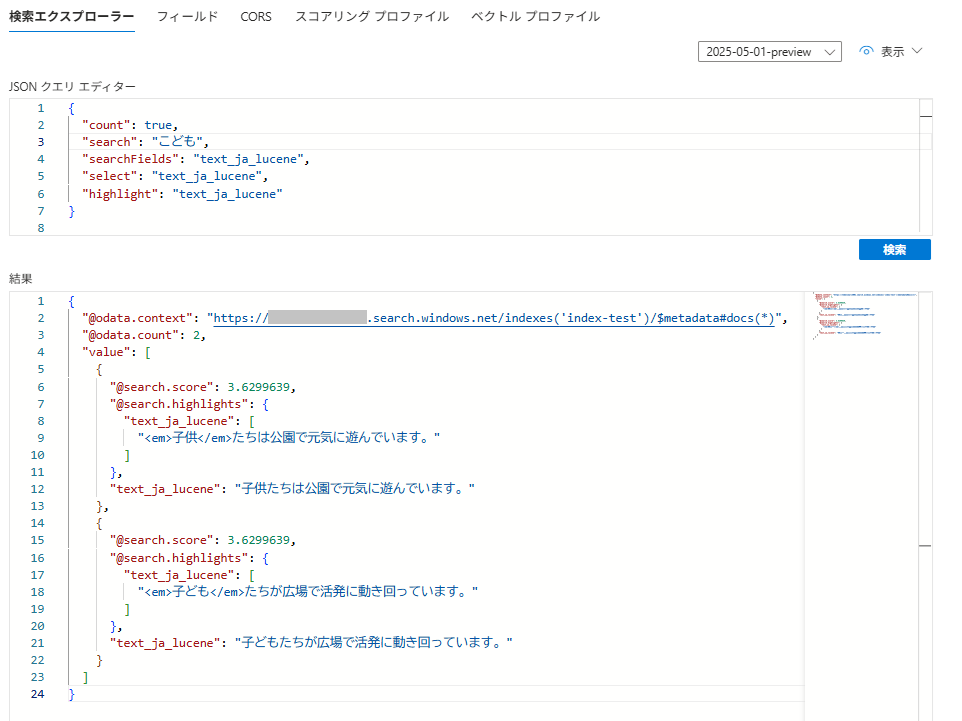Click the @search.highlights line, result line 16

[189, 558]
